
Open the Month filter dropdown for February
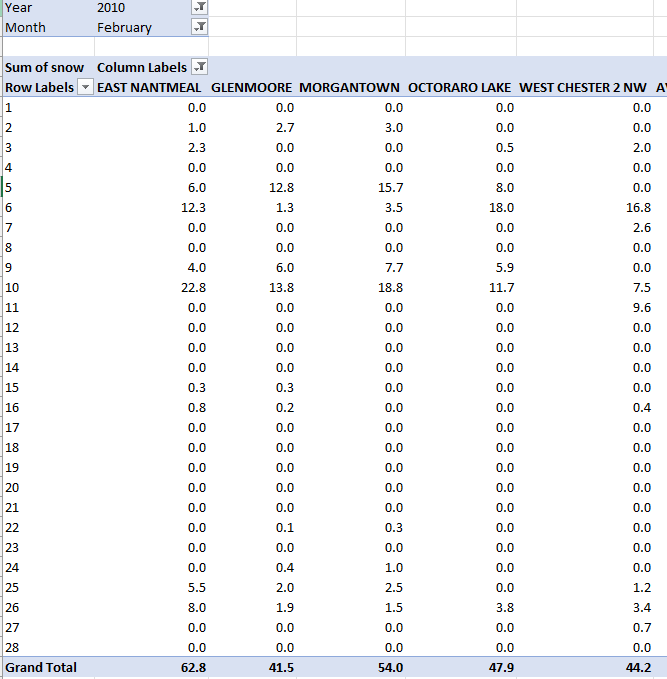pyautogui.click(x=199, y=27)
